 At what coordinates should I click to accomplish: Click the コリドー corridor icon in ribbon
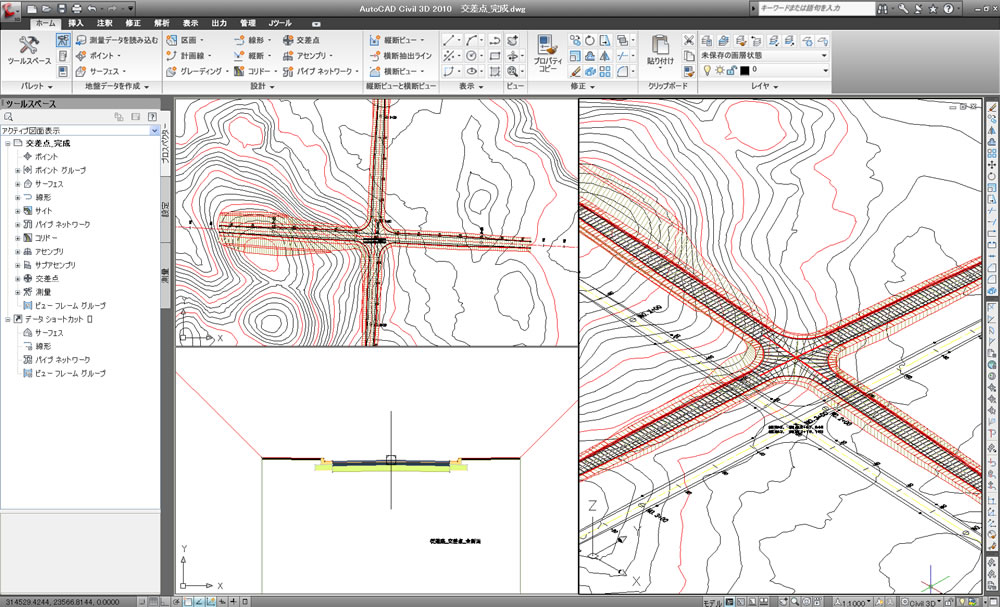point(239,71)
